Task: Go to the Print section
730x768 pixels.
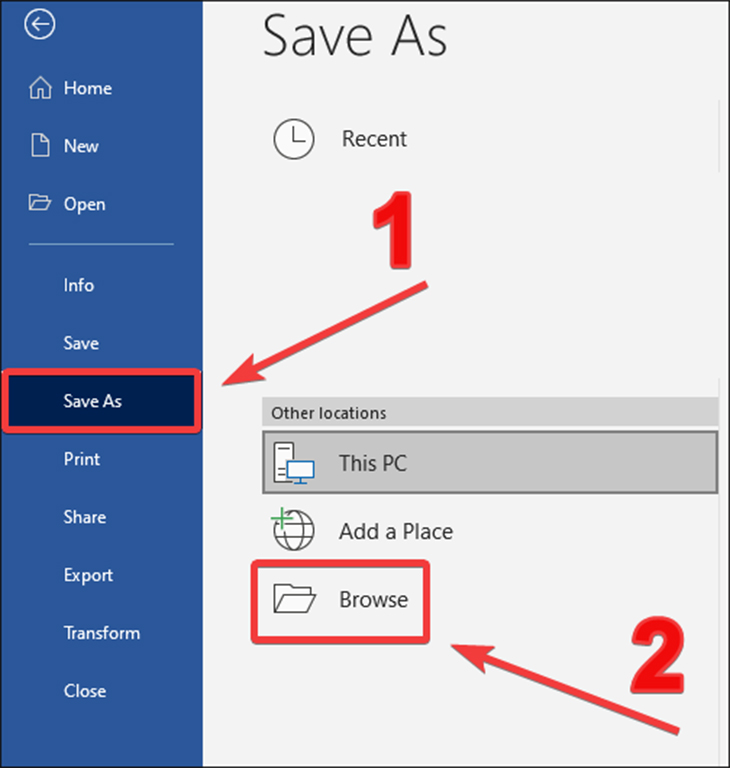Action: pyautogui.click(x=82, y=459)
